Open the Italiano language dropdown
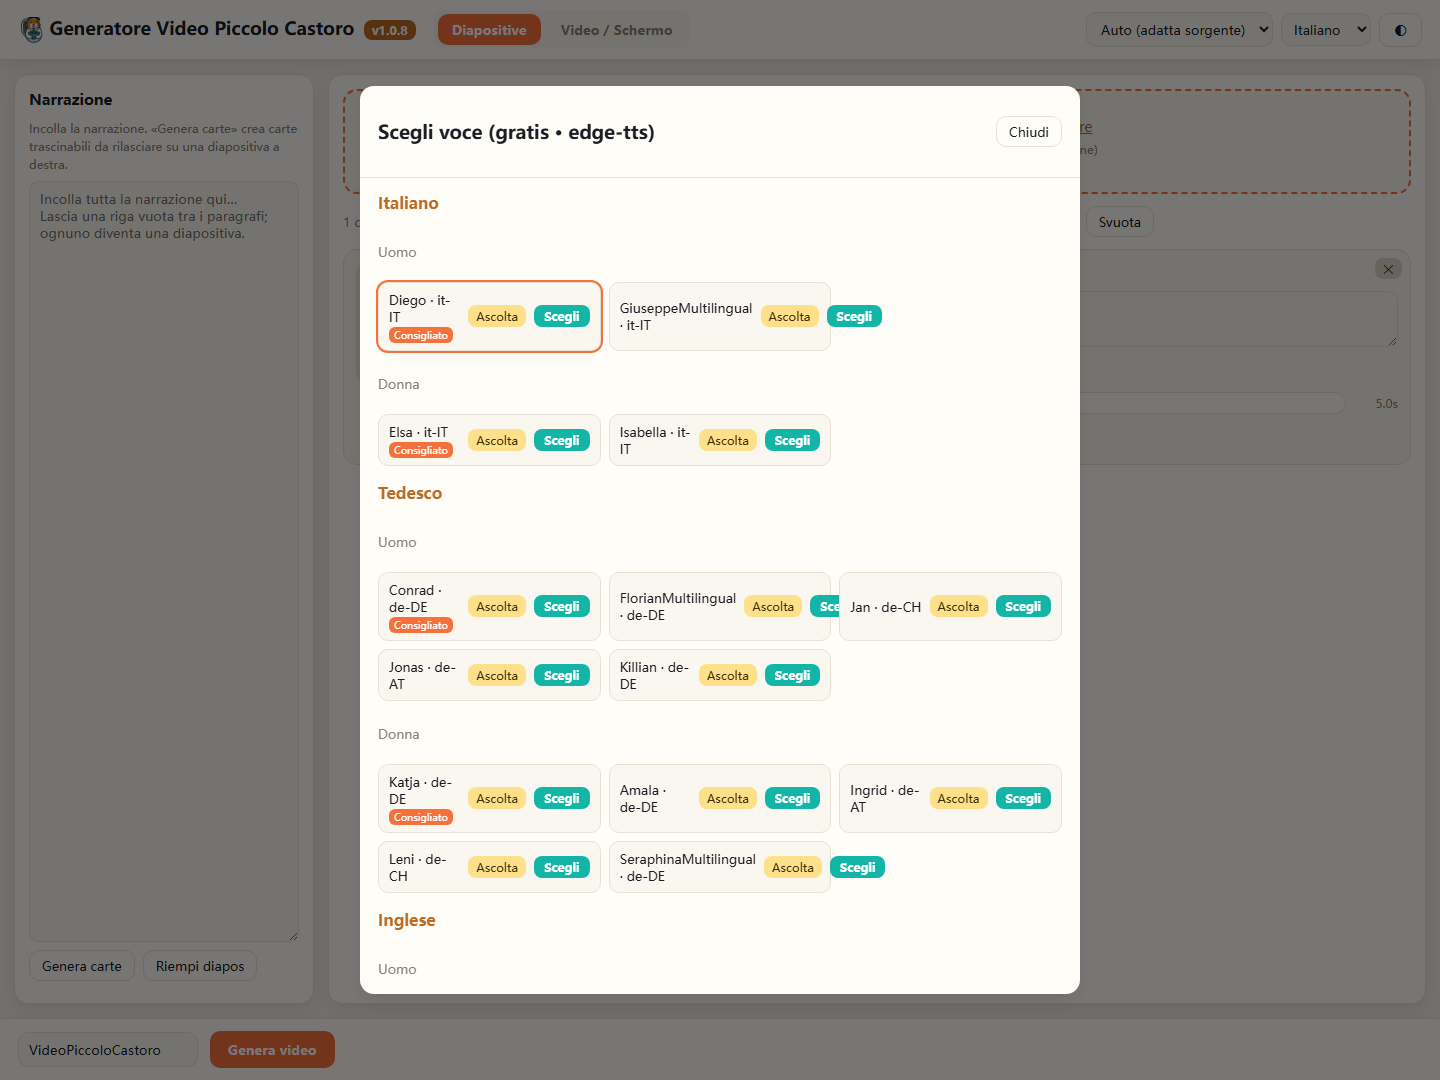Screen dimensions: 1440x1080 tap(1325, 30)
